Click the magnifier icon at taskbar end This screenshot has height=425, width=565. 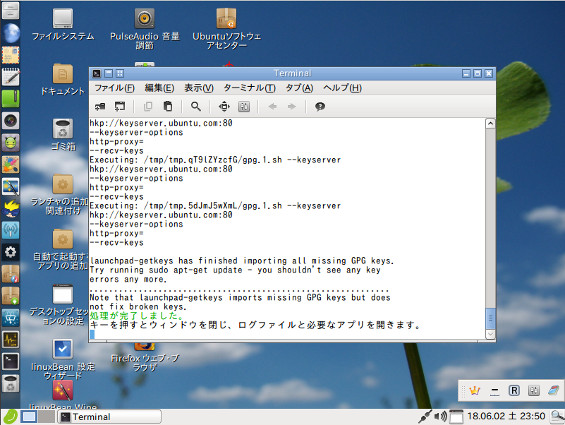coord(557,416)
